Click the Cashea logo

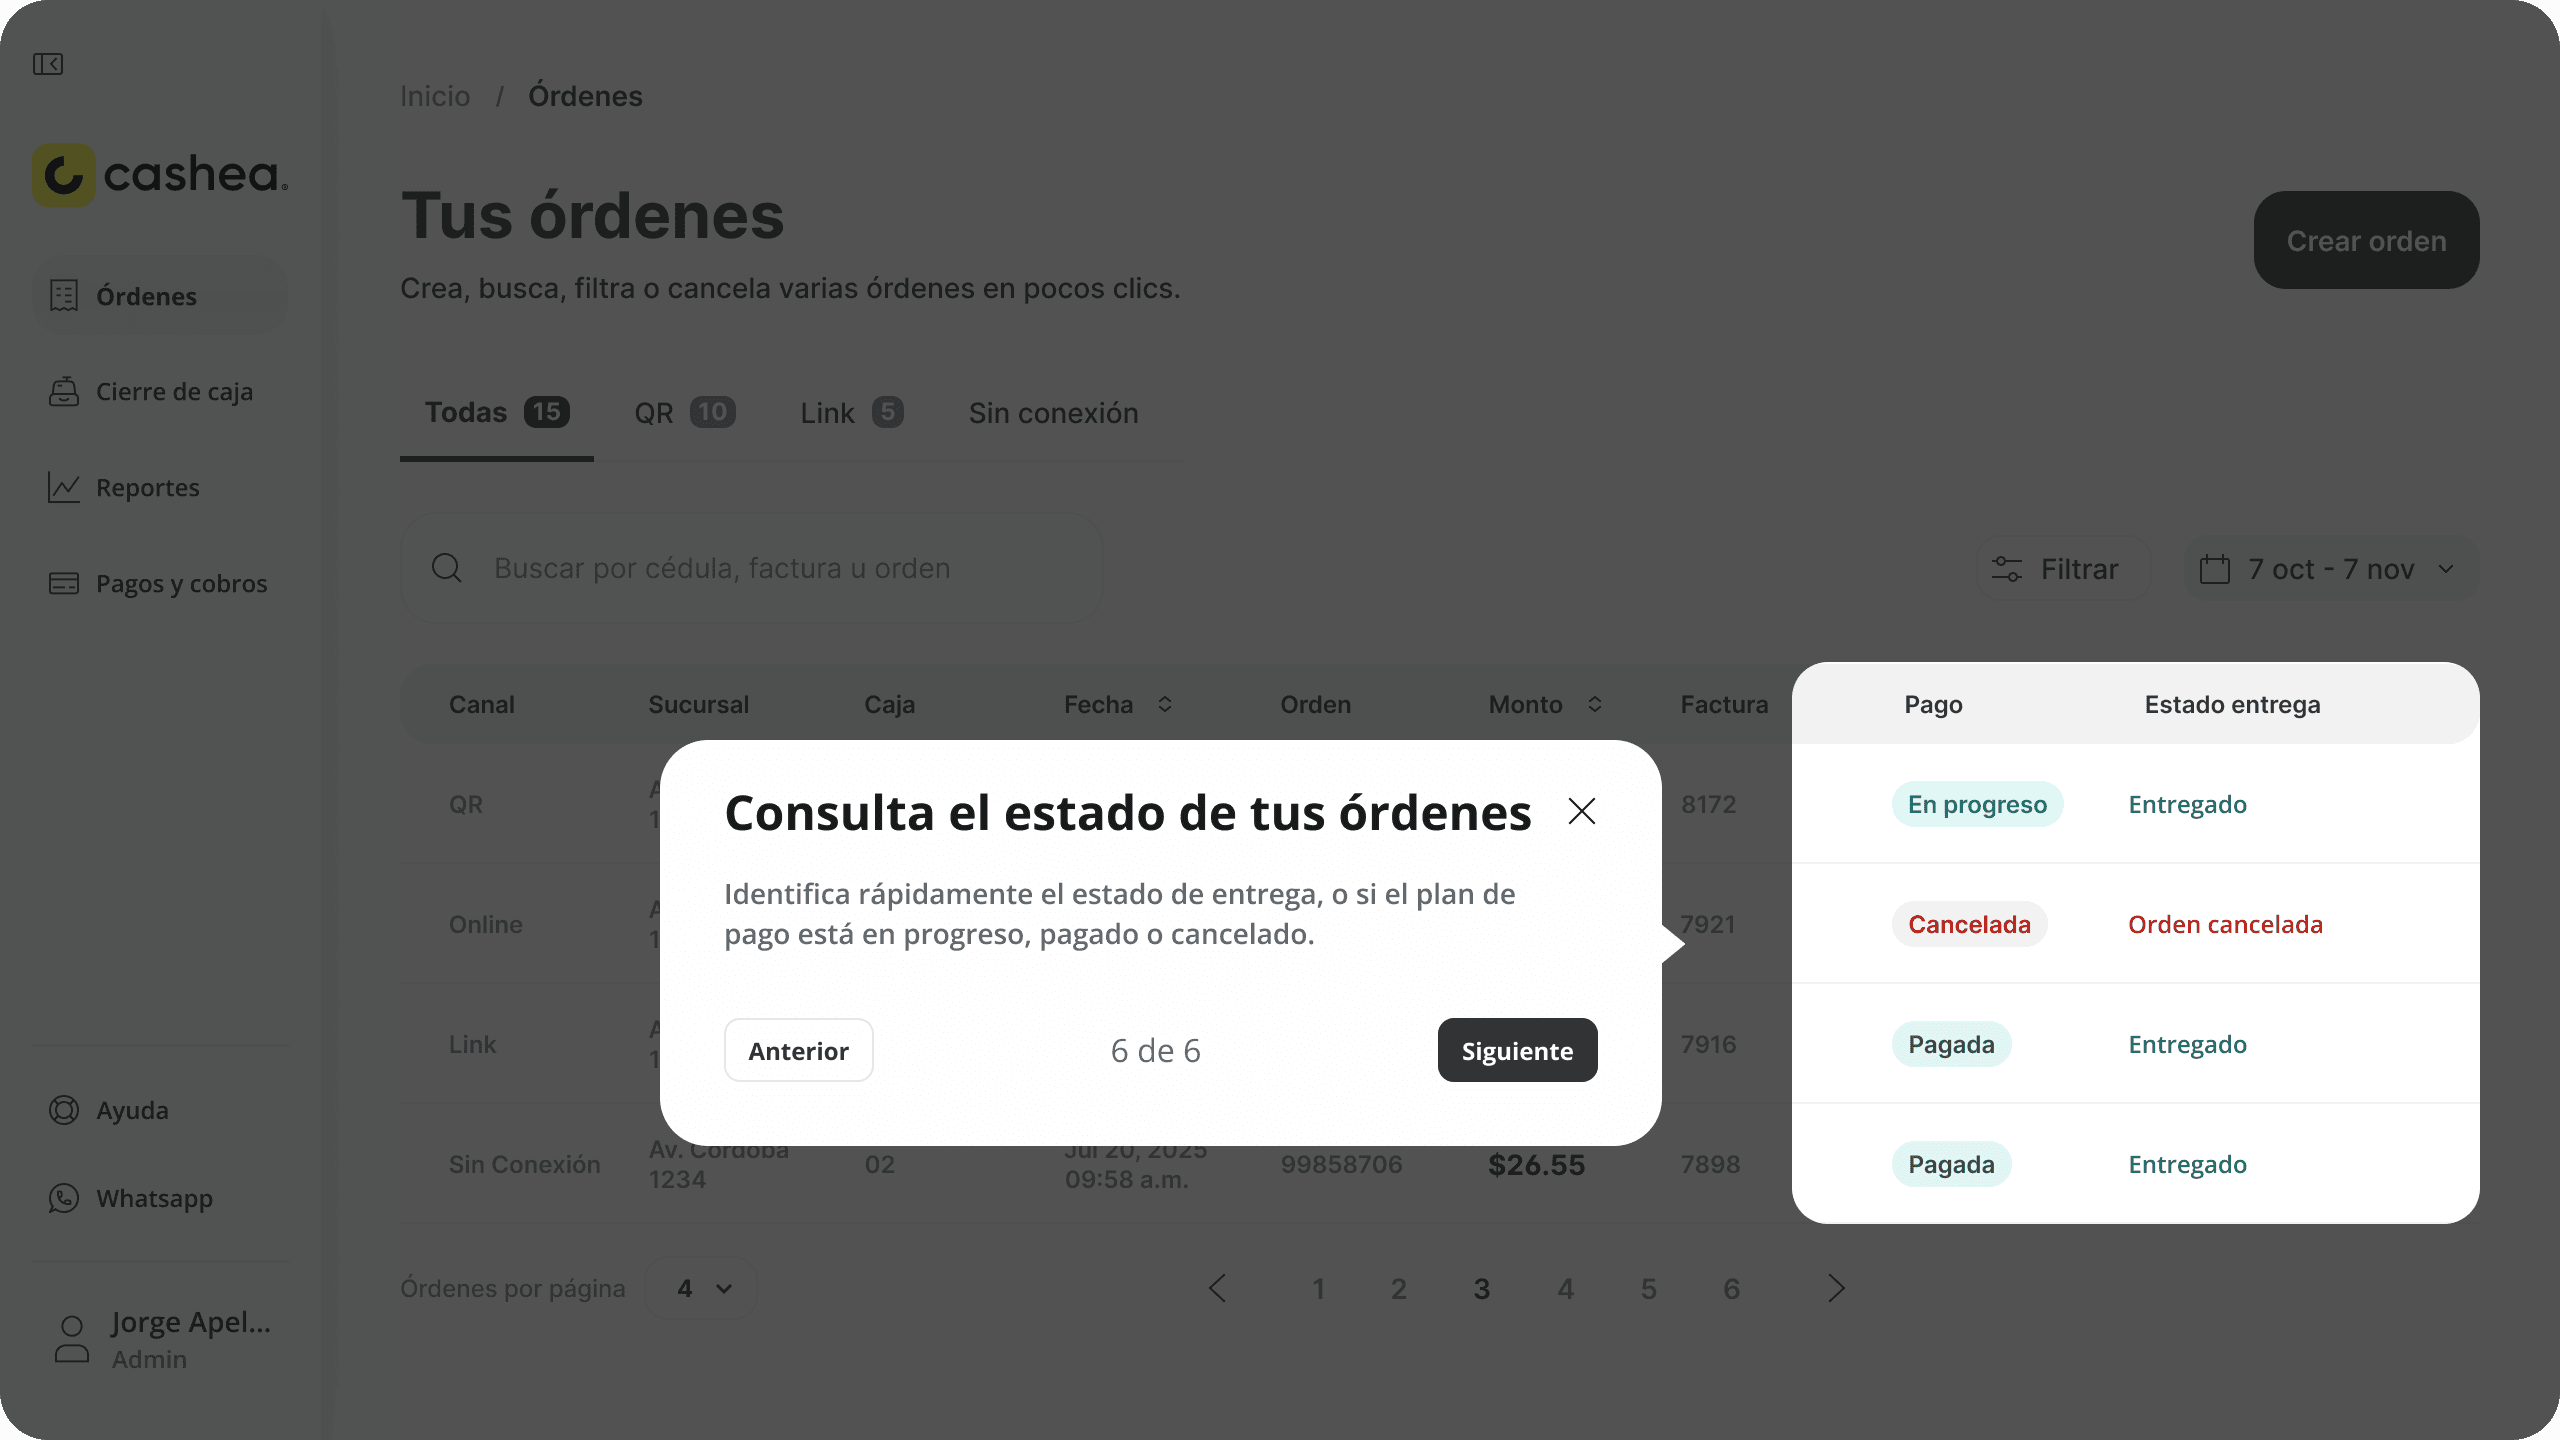(160, 175)
